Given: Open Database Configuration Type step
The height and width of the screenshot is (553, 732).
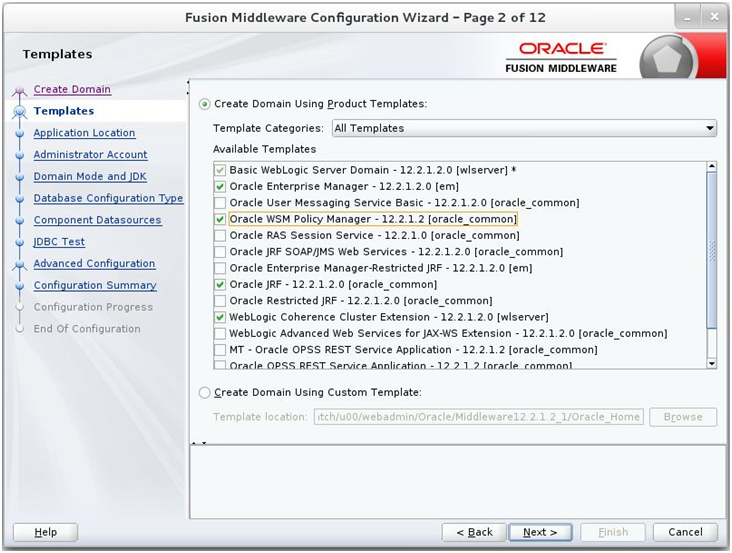Looking at the screenshot, I should tap(108, 198).
